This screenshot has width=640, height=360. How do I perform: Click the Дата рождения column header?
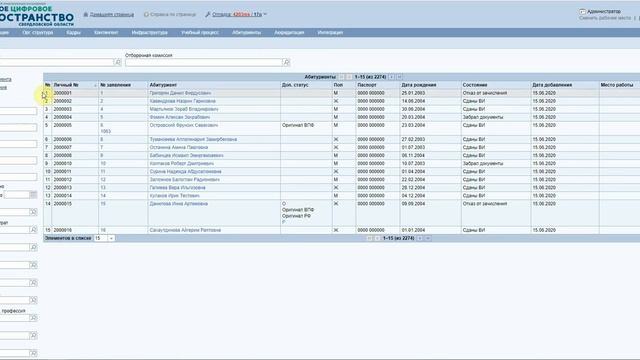(419, 85)
